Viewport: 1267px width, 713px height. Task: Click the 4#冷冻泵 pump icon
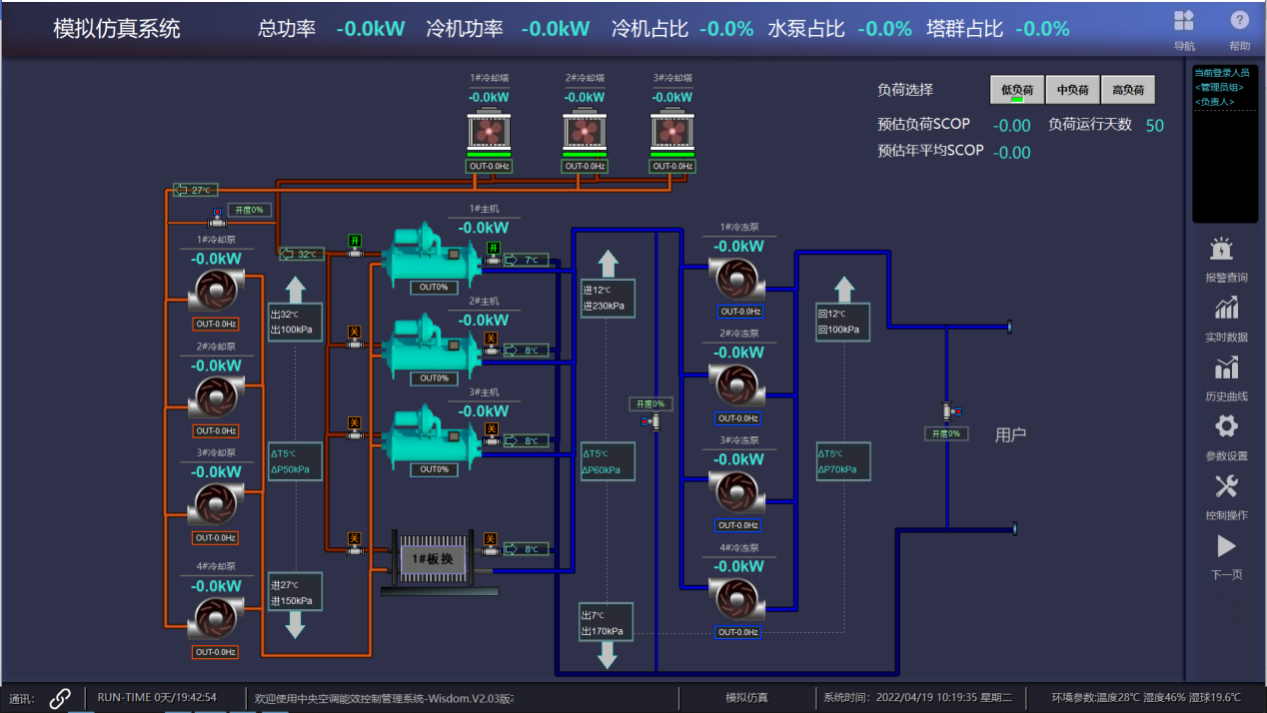click(x=738, y=599)
